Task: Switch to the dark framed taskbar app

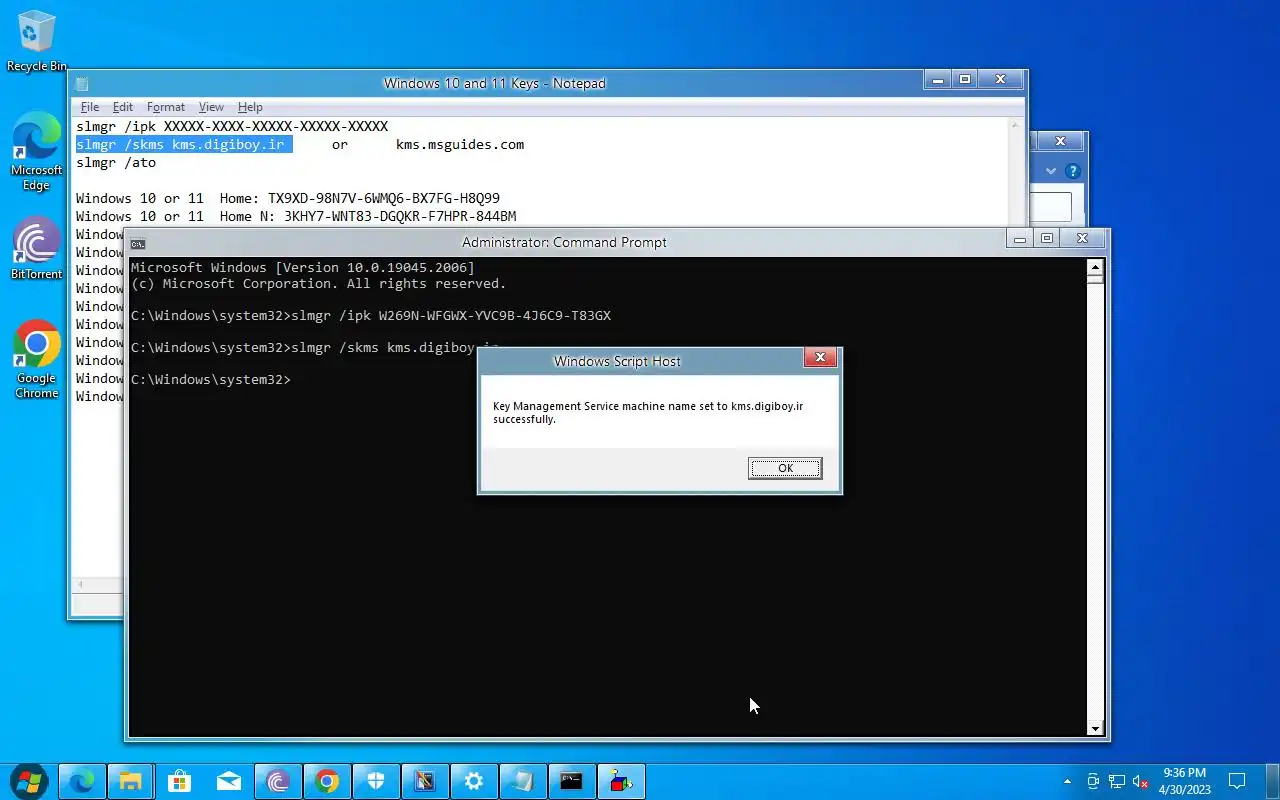Action: tap(425, 781)
